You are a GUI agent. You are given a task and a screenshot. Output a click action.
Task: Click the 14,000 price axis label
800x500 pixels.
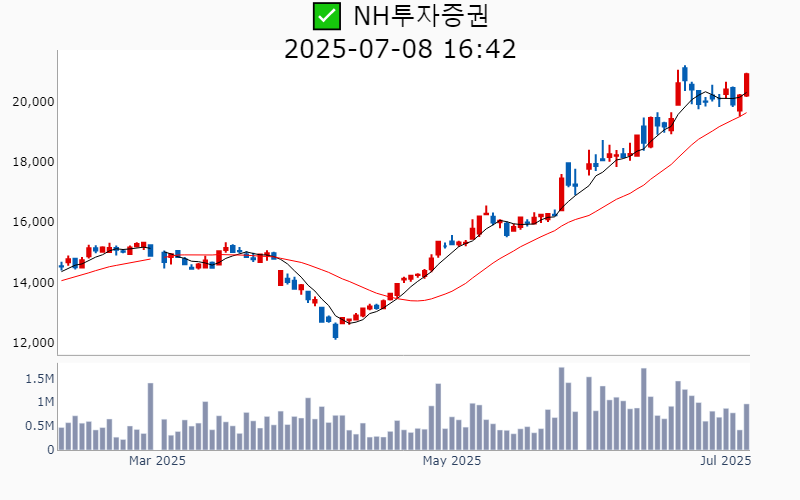point(33,283)
